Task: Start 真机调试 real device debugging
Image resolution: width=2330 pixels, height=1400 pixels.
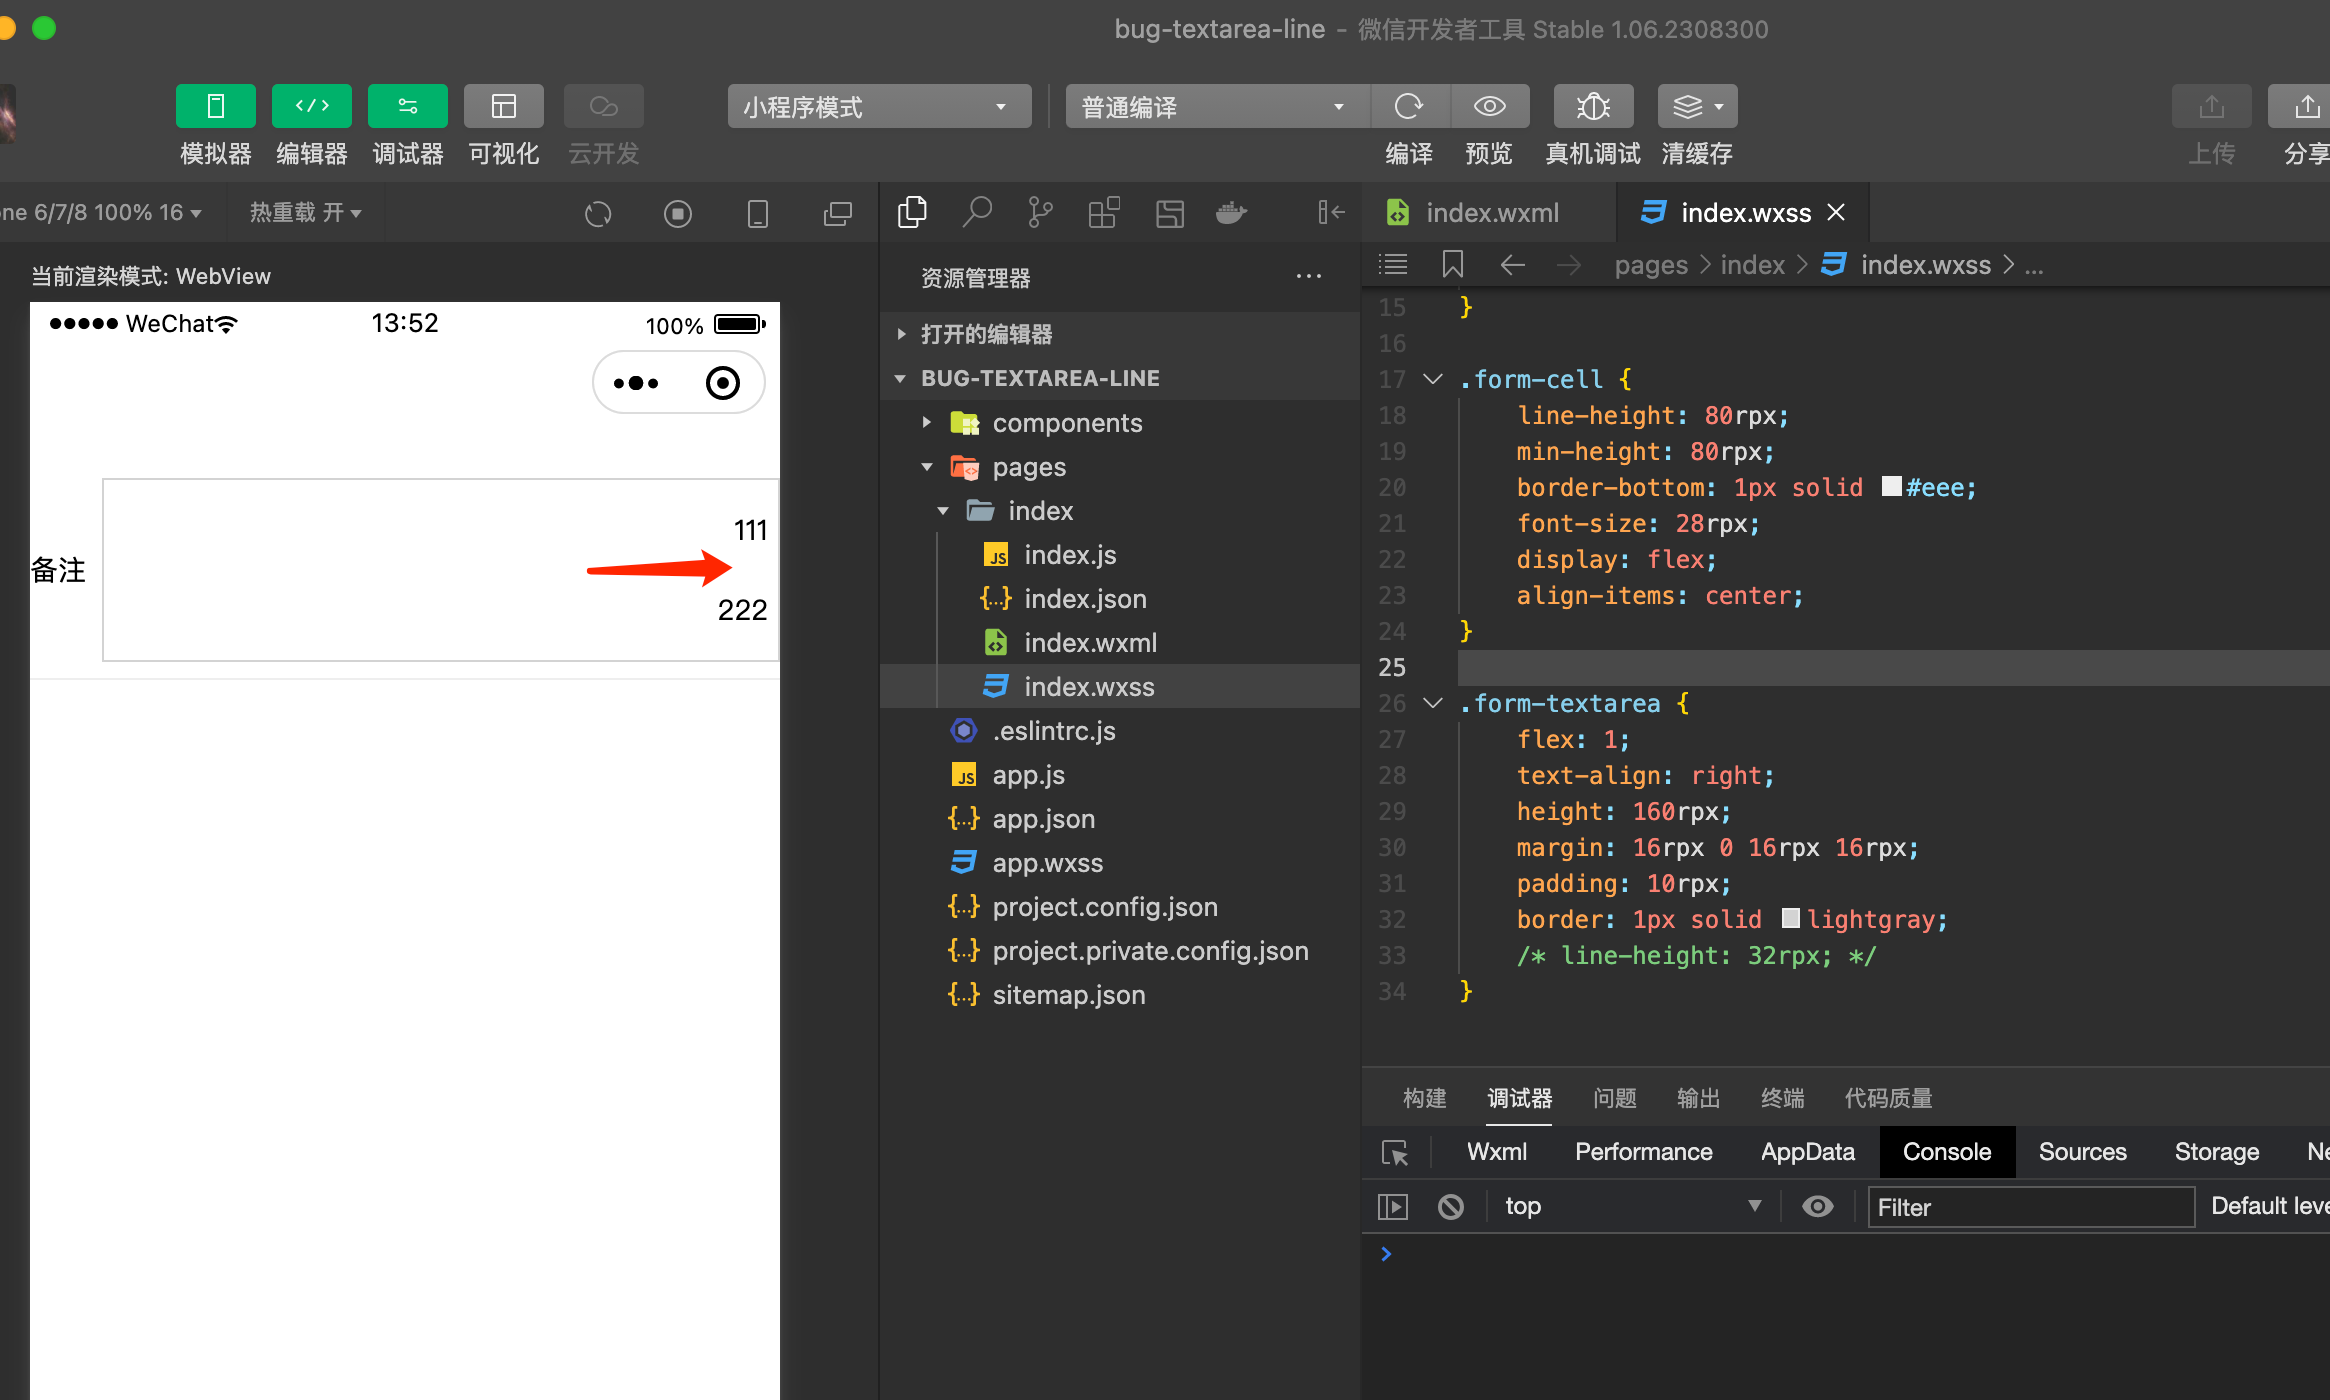Action: 1593,106
